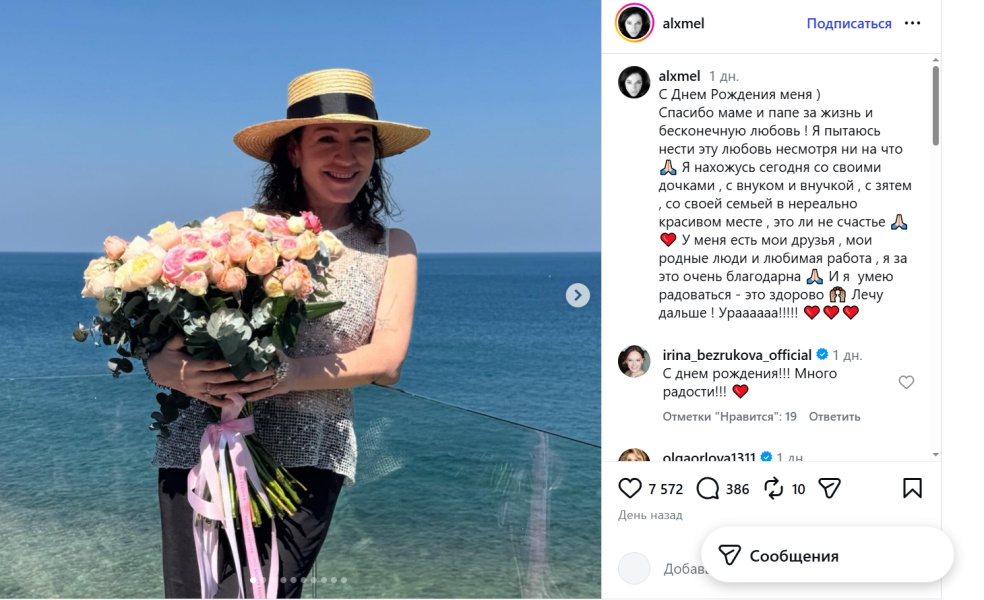View likes on comment: Отметки "Нравится": 19

coord(729,417)
